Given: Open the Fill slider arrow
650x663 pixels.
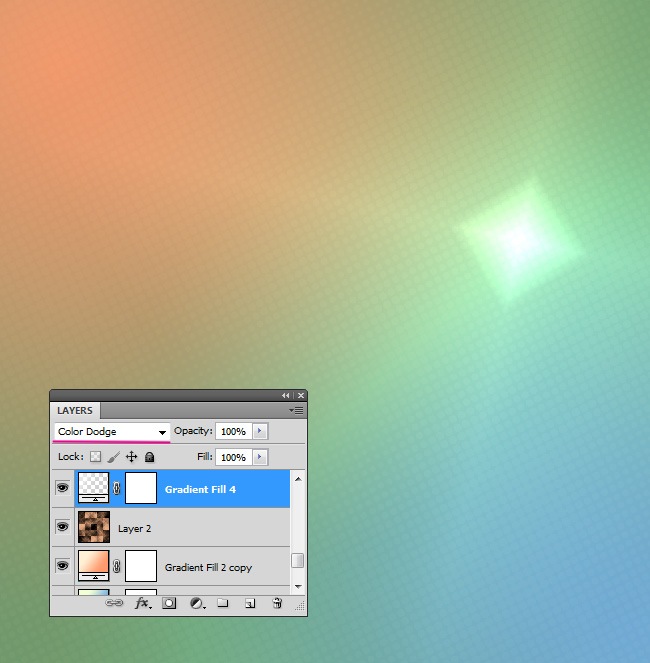Looking at the screenshot, I should 260,457.
